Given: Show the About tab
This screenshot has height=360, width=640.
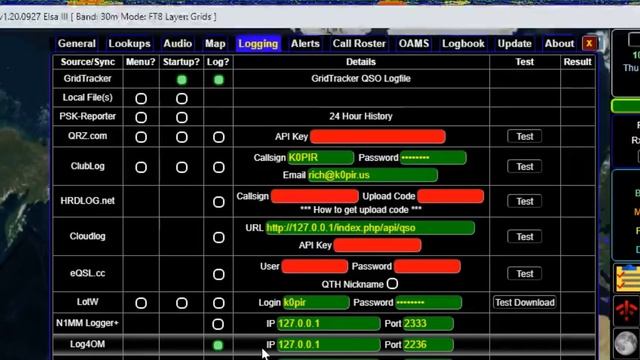Looking at the screenshot, I should (x=559, y=44).
